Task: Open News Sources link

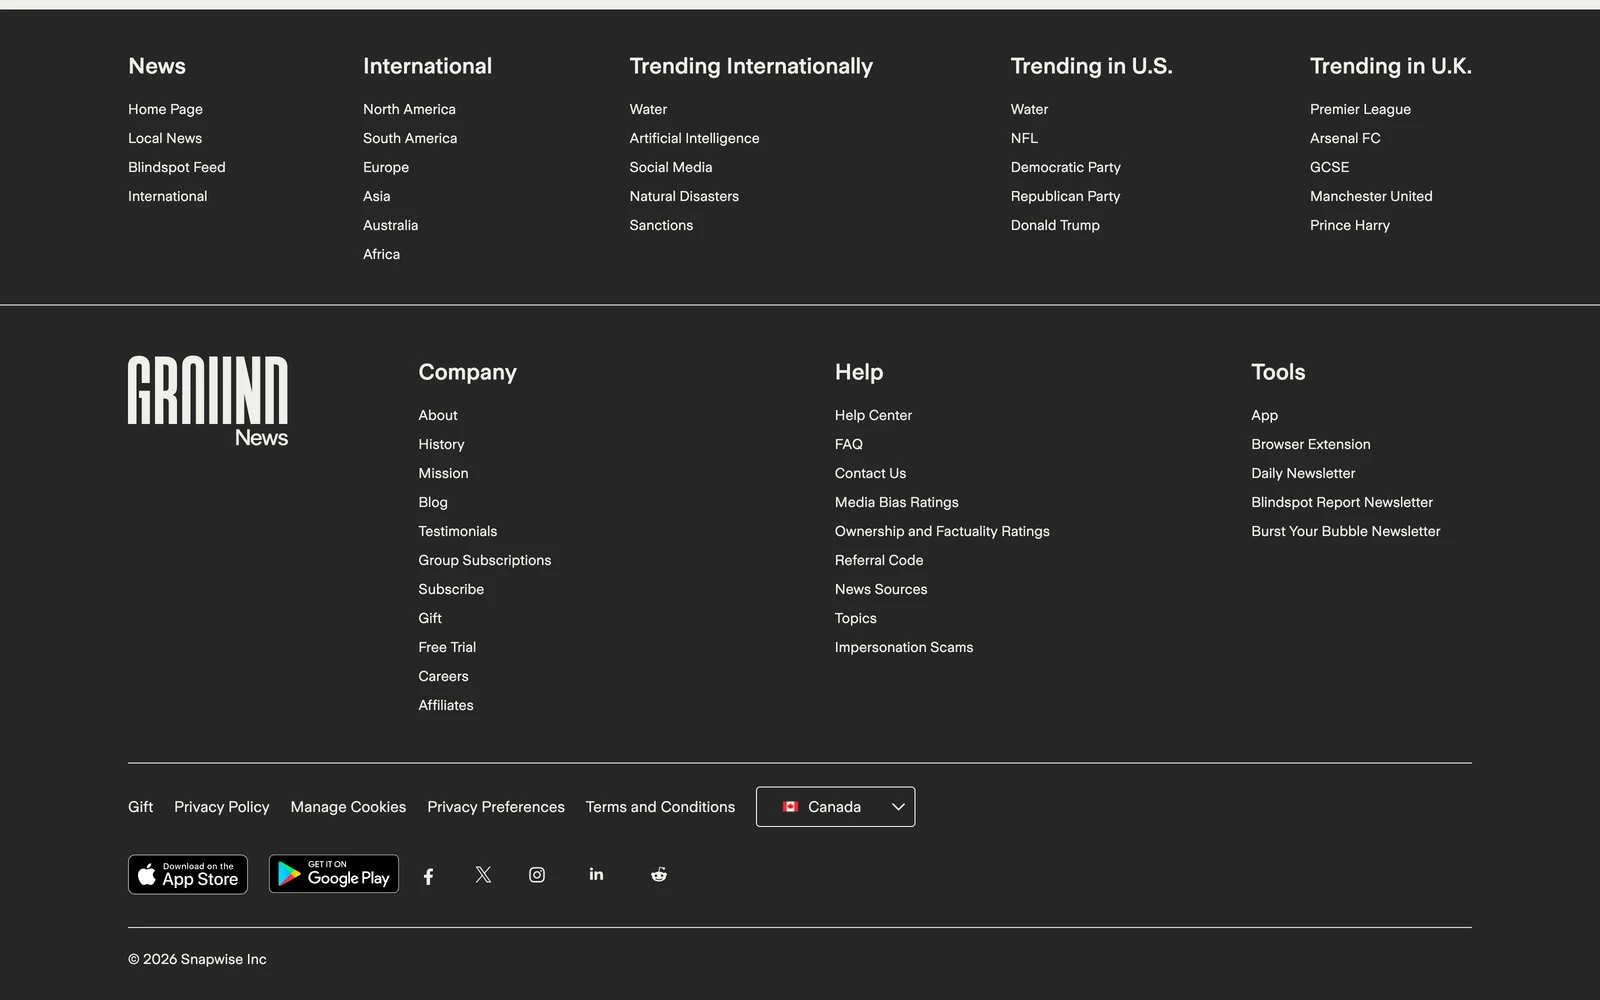Action: click(x=881, y=589)
